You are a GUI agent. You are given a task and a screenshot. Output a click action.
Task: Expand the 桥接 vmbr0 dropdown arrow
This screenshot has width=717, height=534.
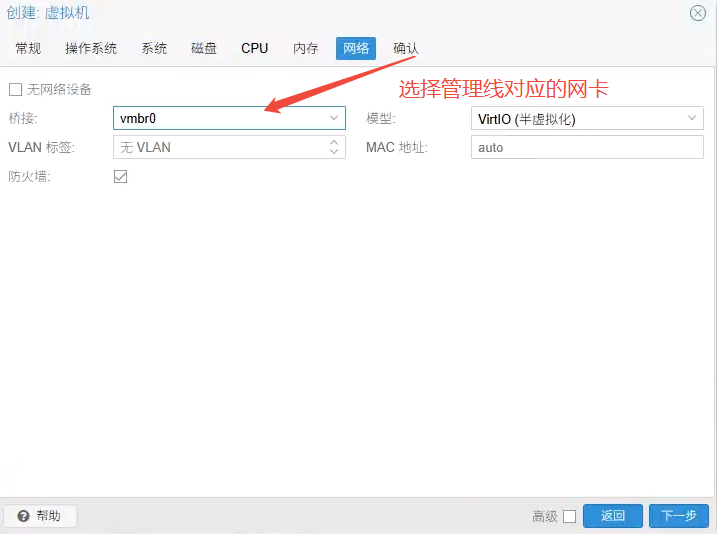[334, 118]
